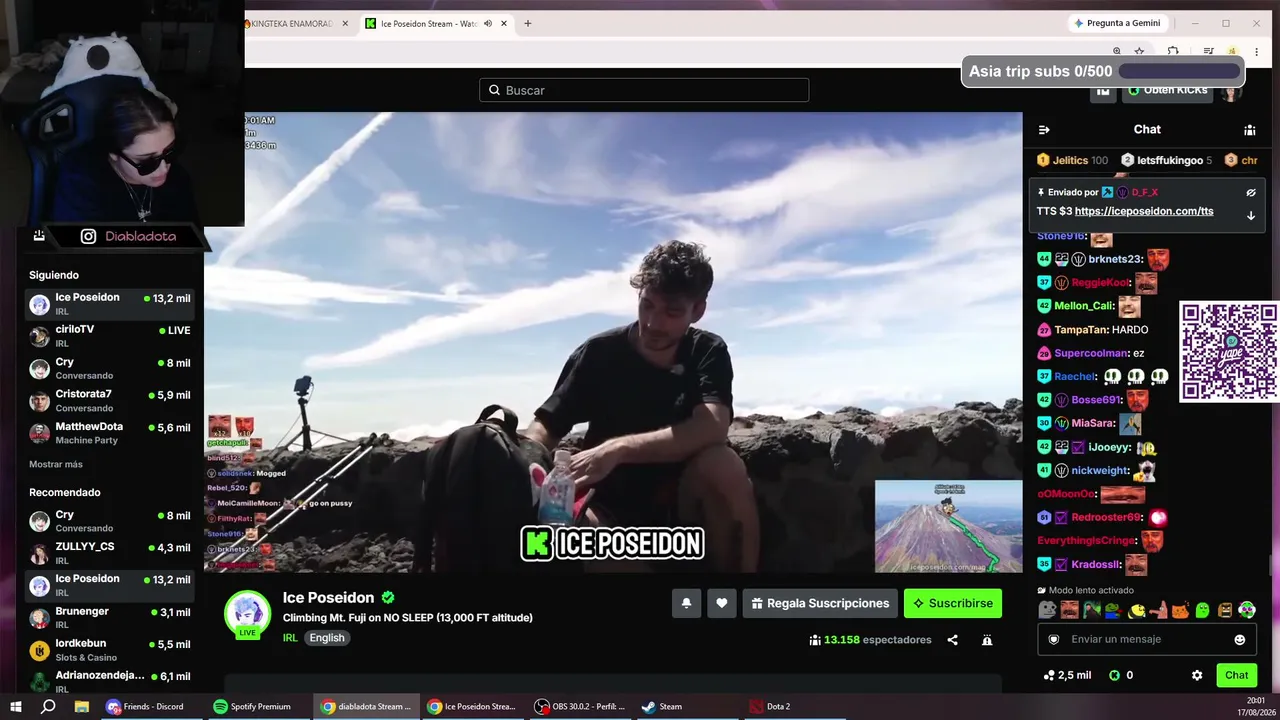Expand the pinned message with the down arrow
This screenshot has height=720, width=1280.
coord(1250,215)
